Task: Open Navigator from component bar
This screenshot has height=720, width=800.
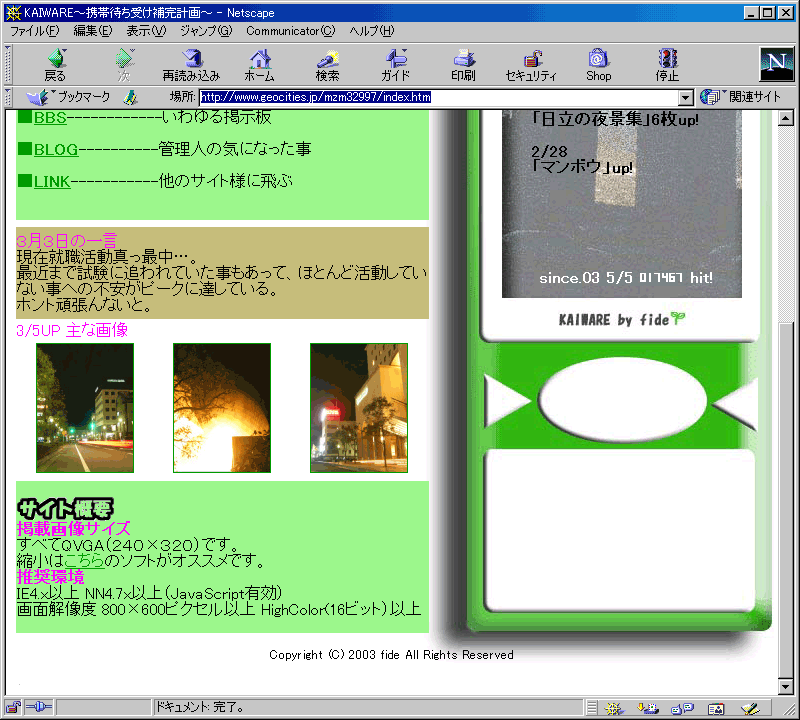Action: pyautogui.click(x=614, y=708)
